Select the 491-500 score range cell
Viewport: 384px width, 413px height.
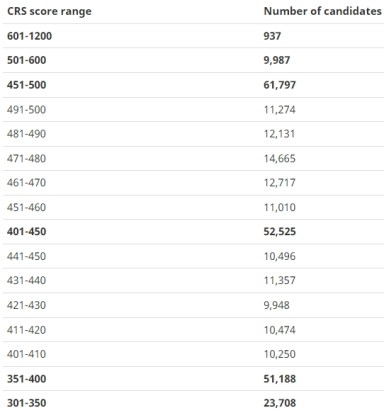[x=26, y=110]
